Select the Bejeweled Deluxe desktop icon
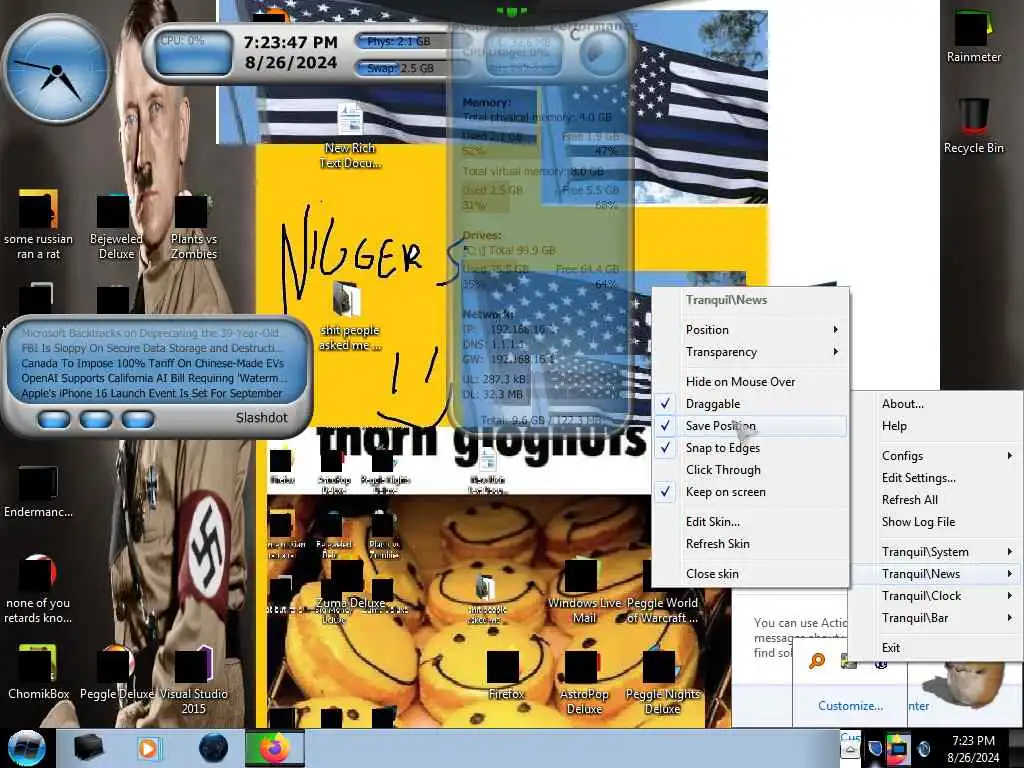The width and height of the screenshot is (1024, 768). pos(116,226)
